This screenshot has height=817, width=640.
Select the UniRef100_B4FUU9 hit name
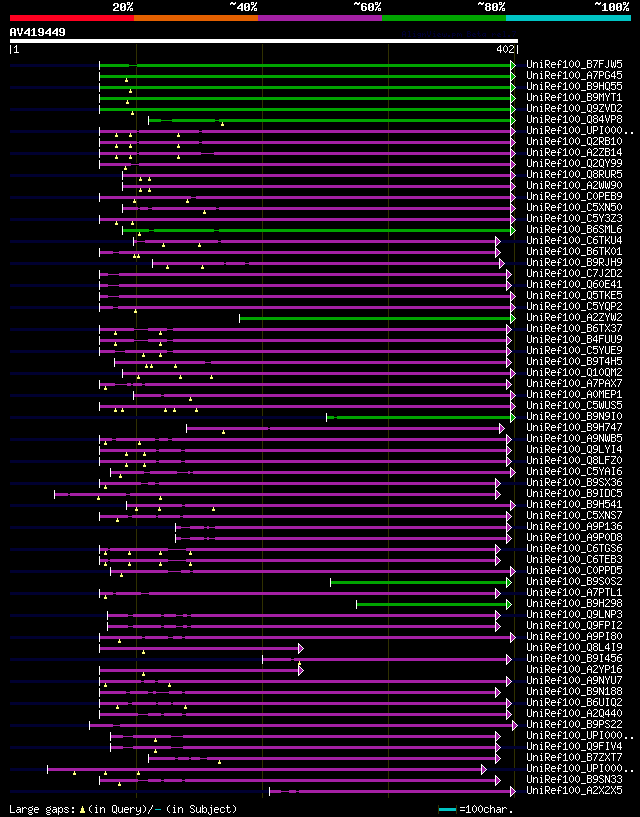(x=574, y=340)
